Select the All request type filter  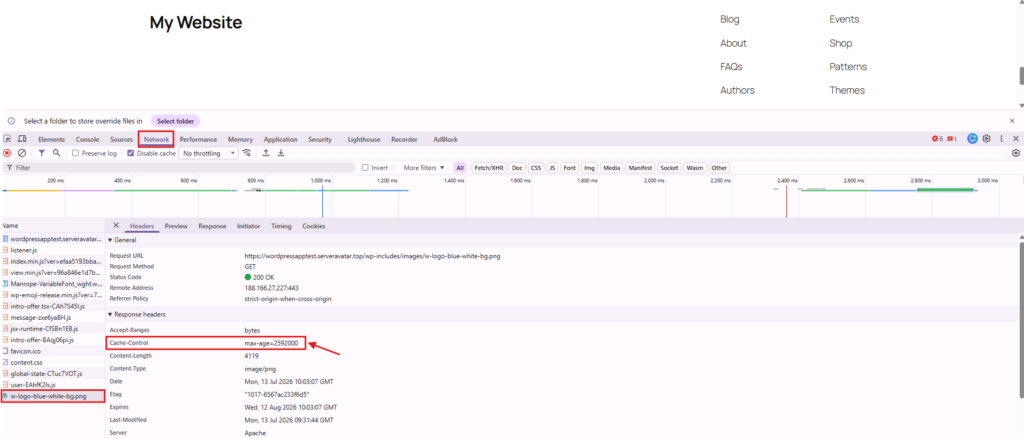pos(460,168)
